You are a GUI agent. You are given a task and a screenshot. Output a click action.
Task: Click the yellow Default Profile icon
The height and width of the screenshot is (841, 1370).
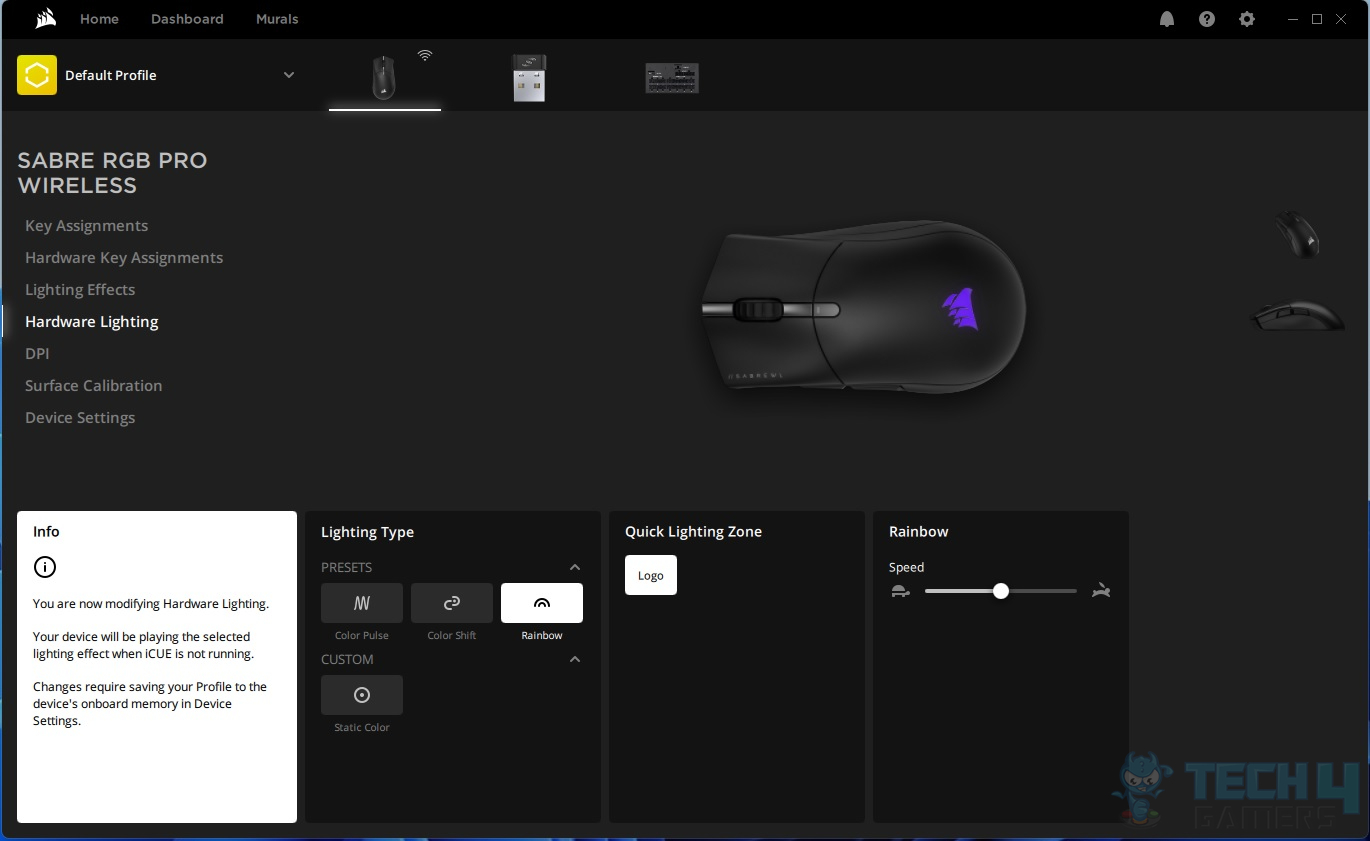pos(37,75)
